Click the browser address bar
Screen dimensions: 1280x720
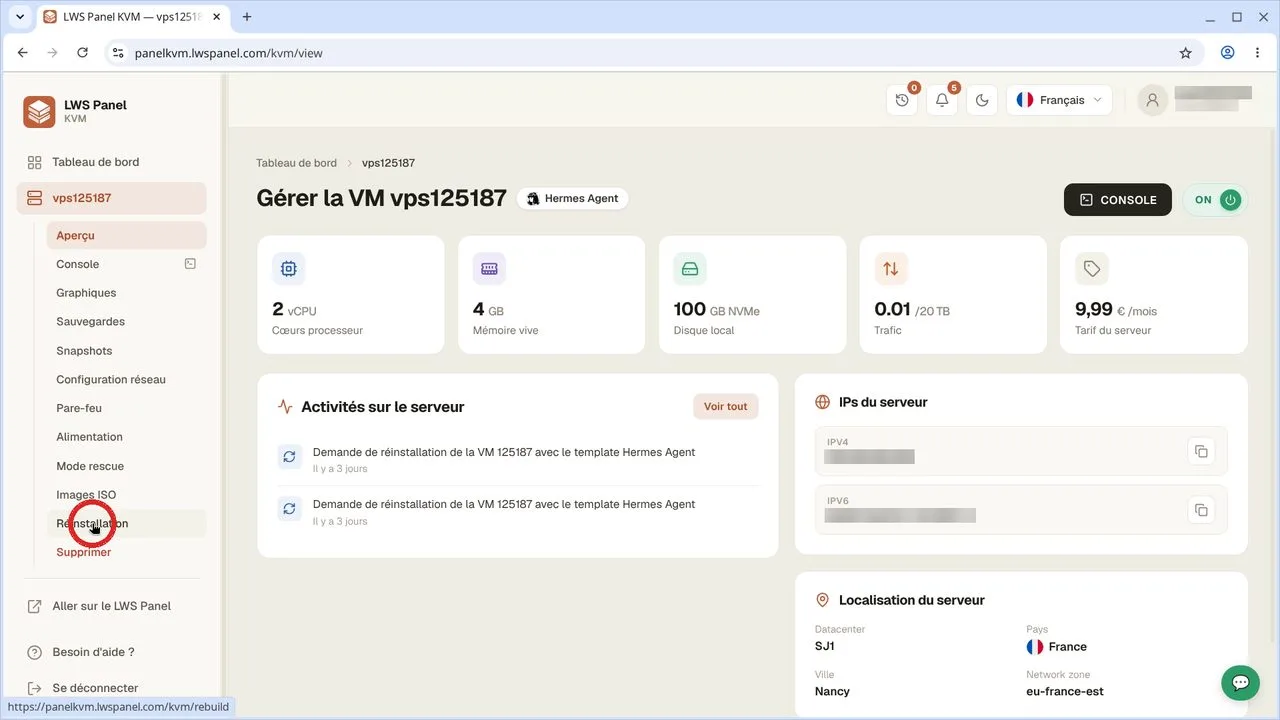click(x=640, y=53)
